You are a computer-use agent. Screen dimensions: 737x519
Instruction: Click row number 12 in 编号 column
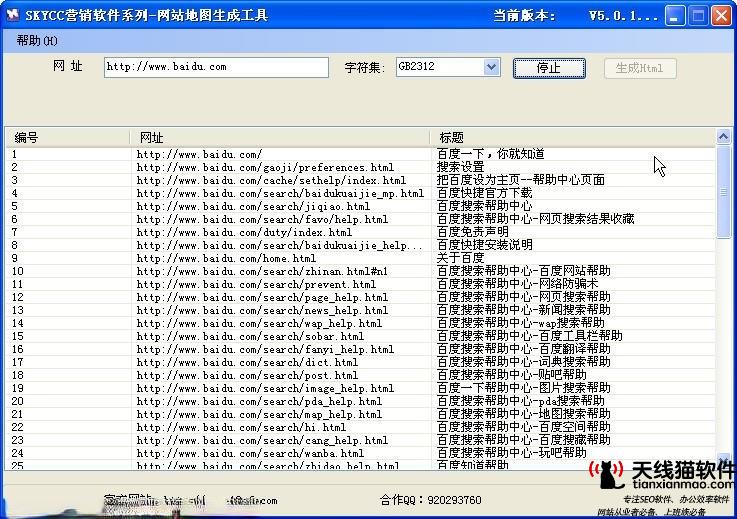click(17, 298)
